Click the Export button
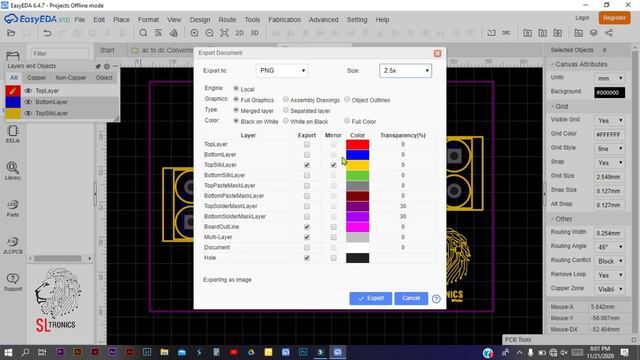Screen dimensions: 640x360 pos(371,298)
